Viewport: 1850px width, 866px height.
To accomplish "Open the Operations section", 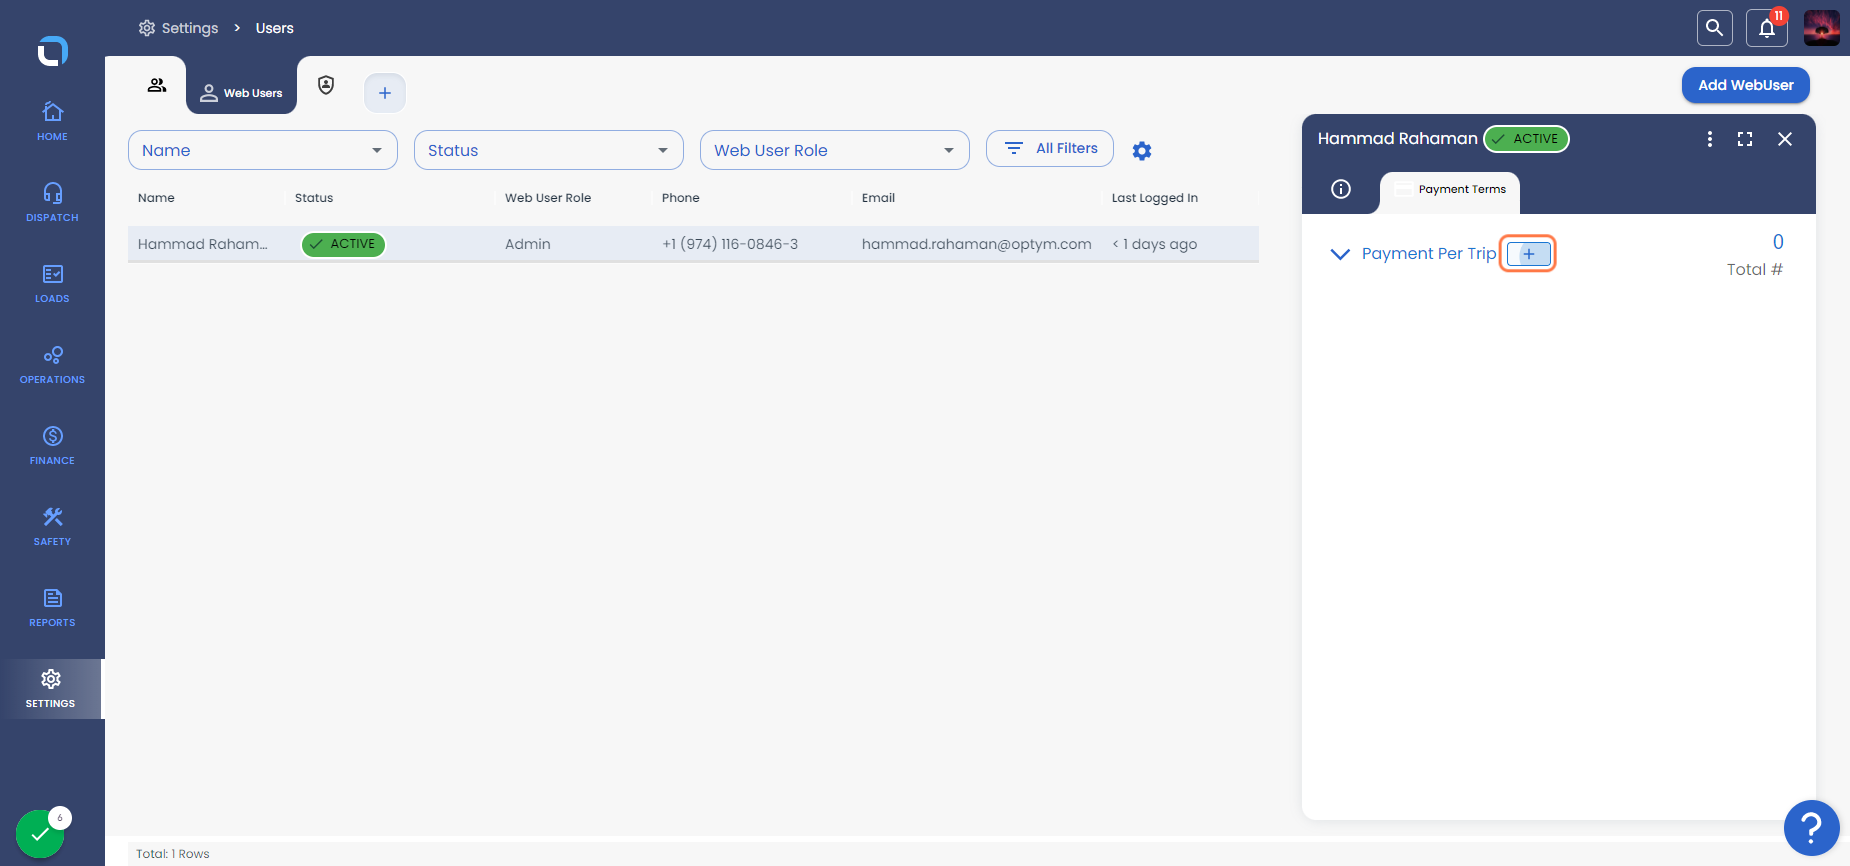I will (x=52, y=364).
